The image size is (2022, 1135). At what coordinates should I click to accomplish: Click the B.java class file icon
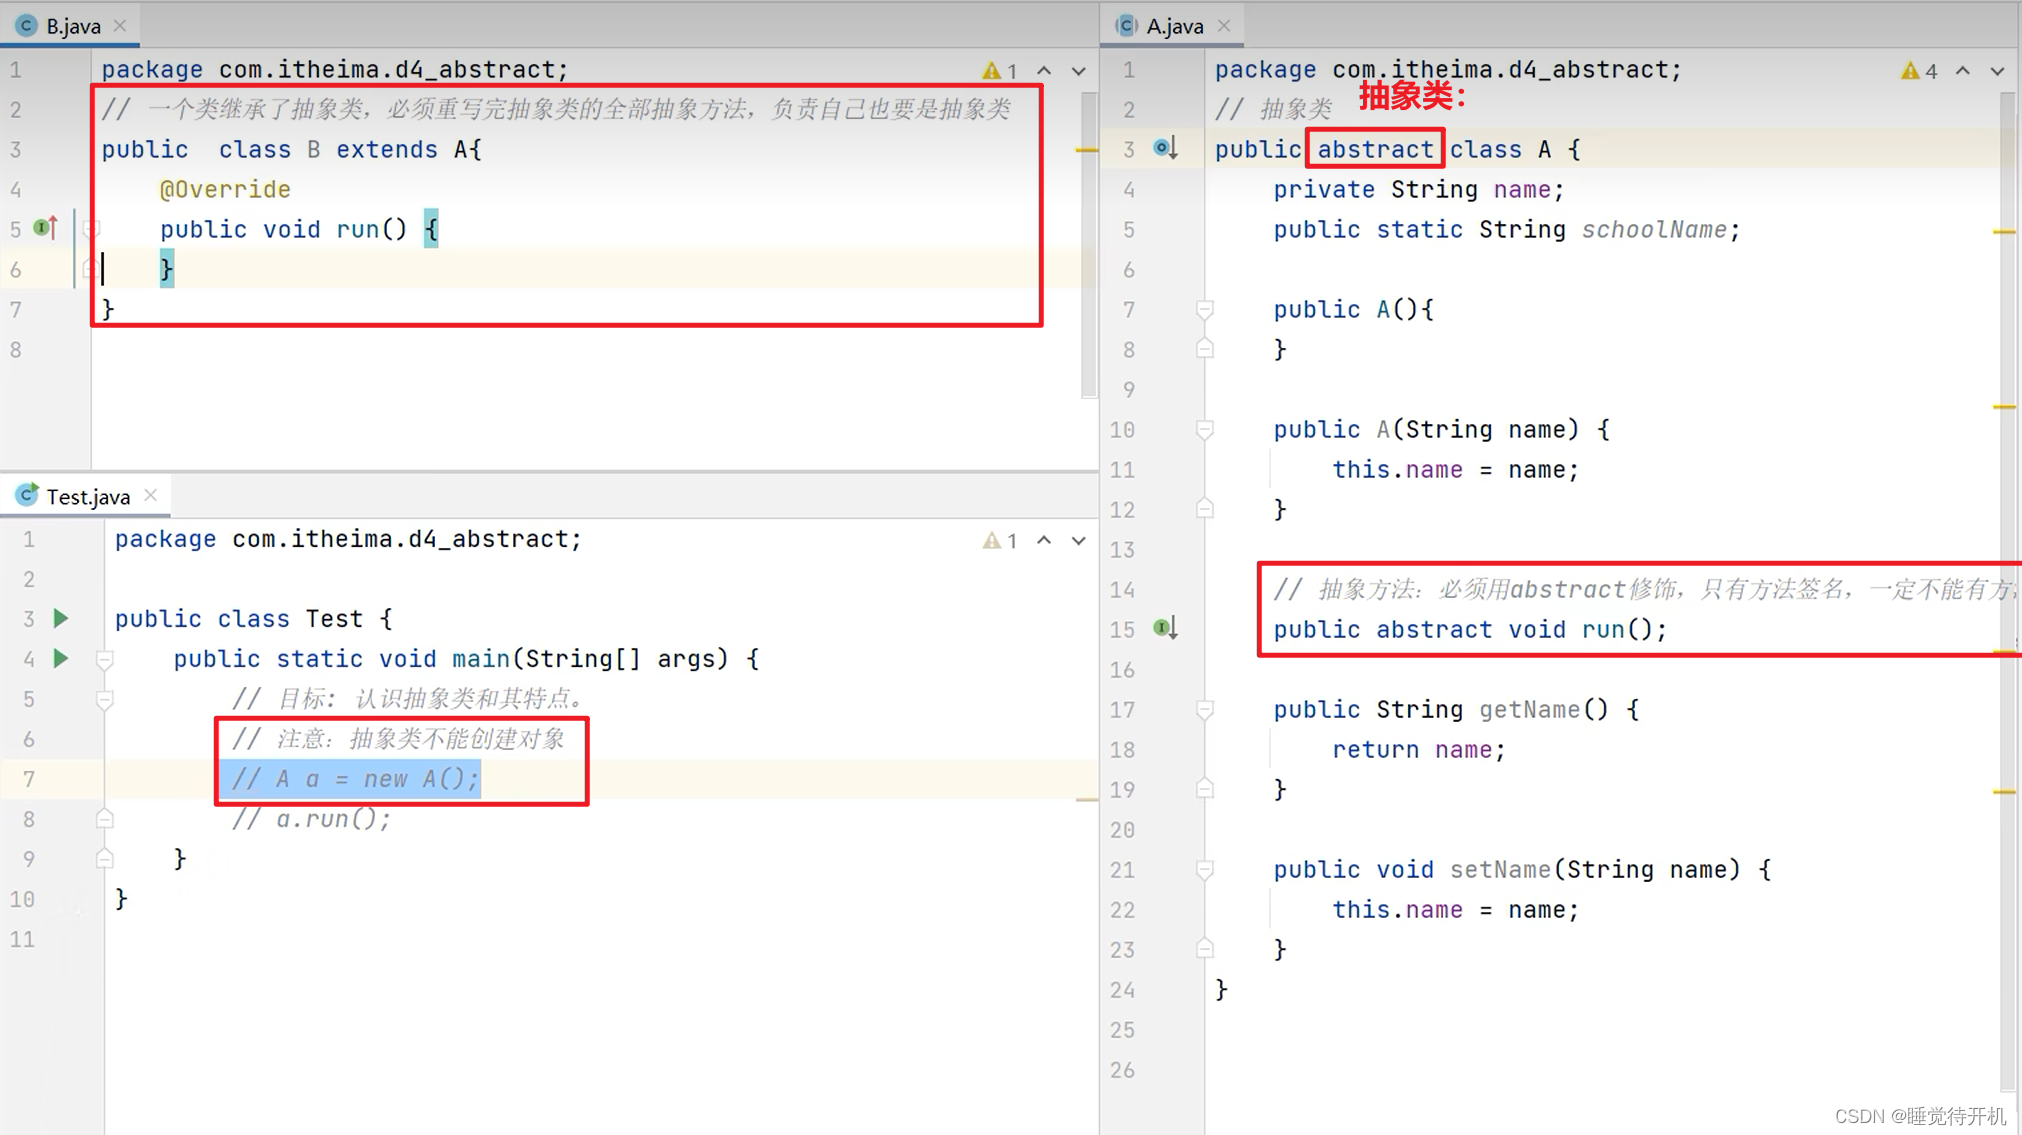pyautogui.click(x=26, y=26)
